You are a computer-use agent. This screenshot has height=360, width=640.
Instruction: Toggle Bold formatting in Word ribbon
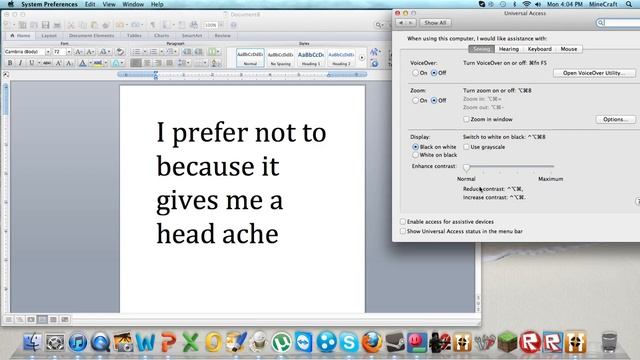tap(10, 63)
